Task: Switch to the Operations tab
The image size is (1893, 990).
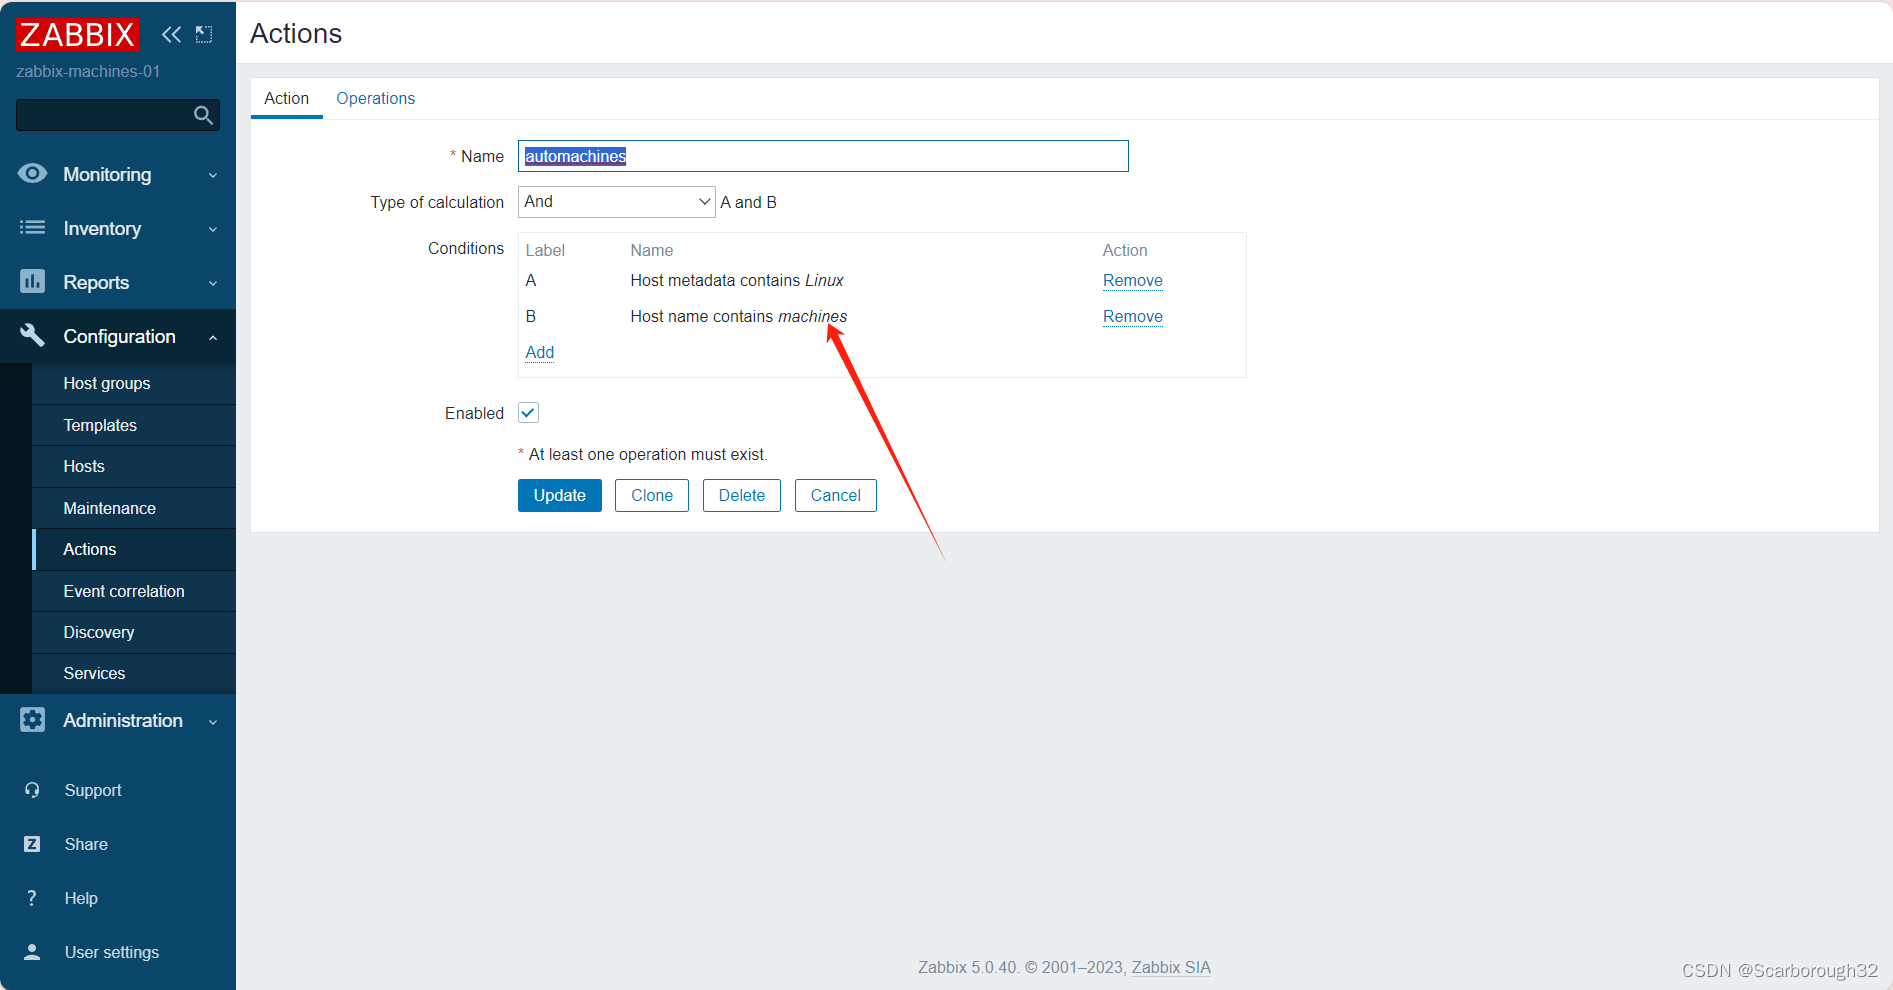Action: 375,98
